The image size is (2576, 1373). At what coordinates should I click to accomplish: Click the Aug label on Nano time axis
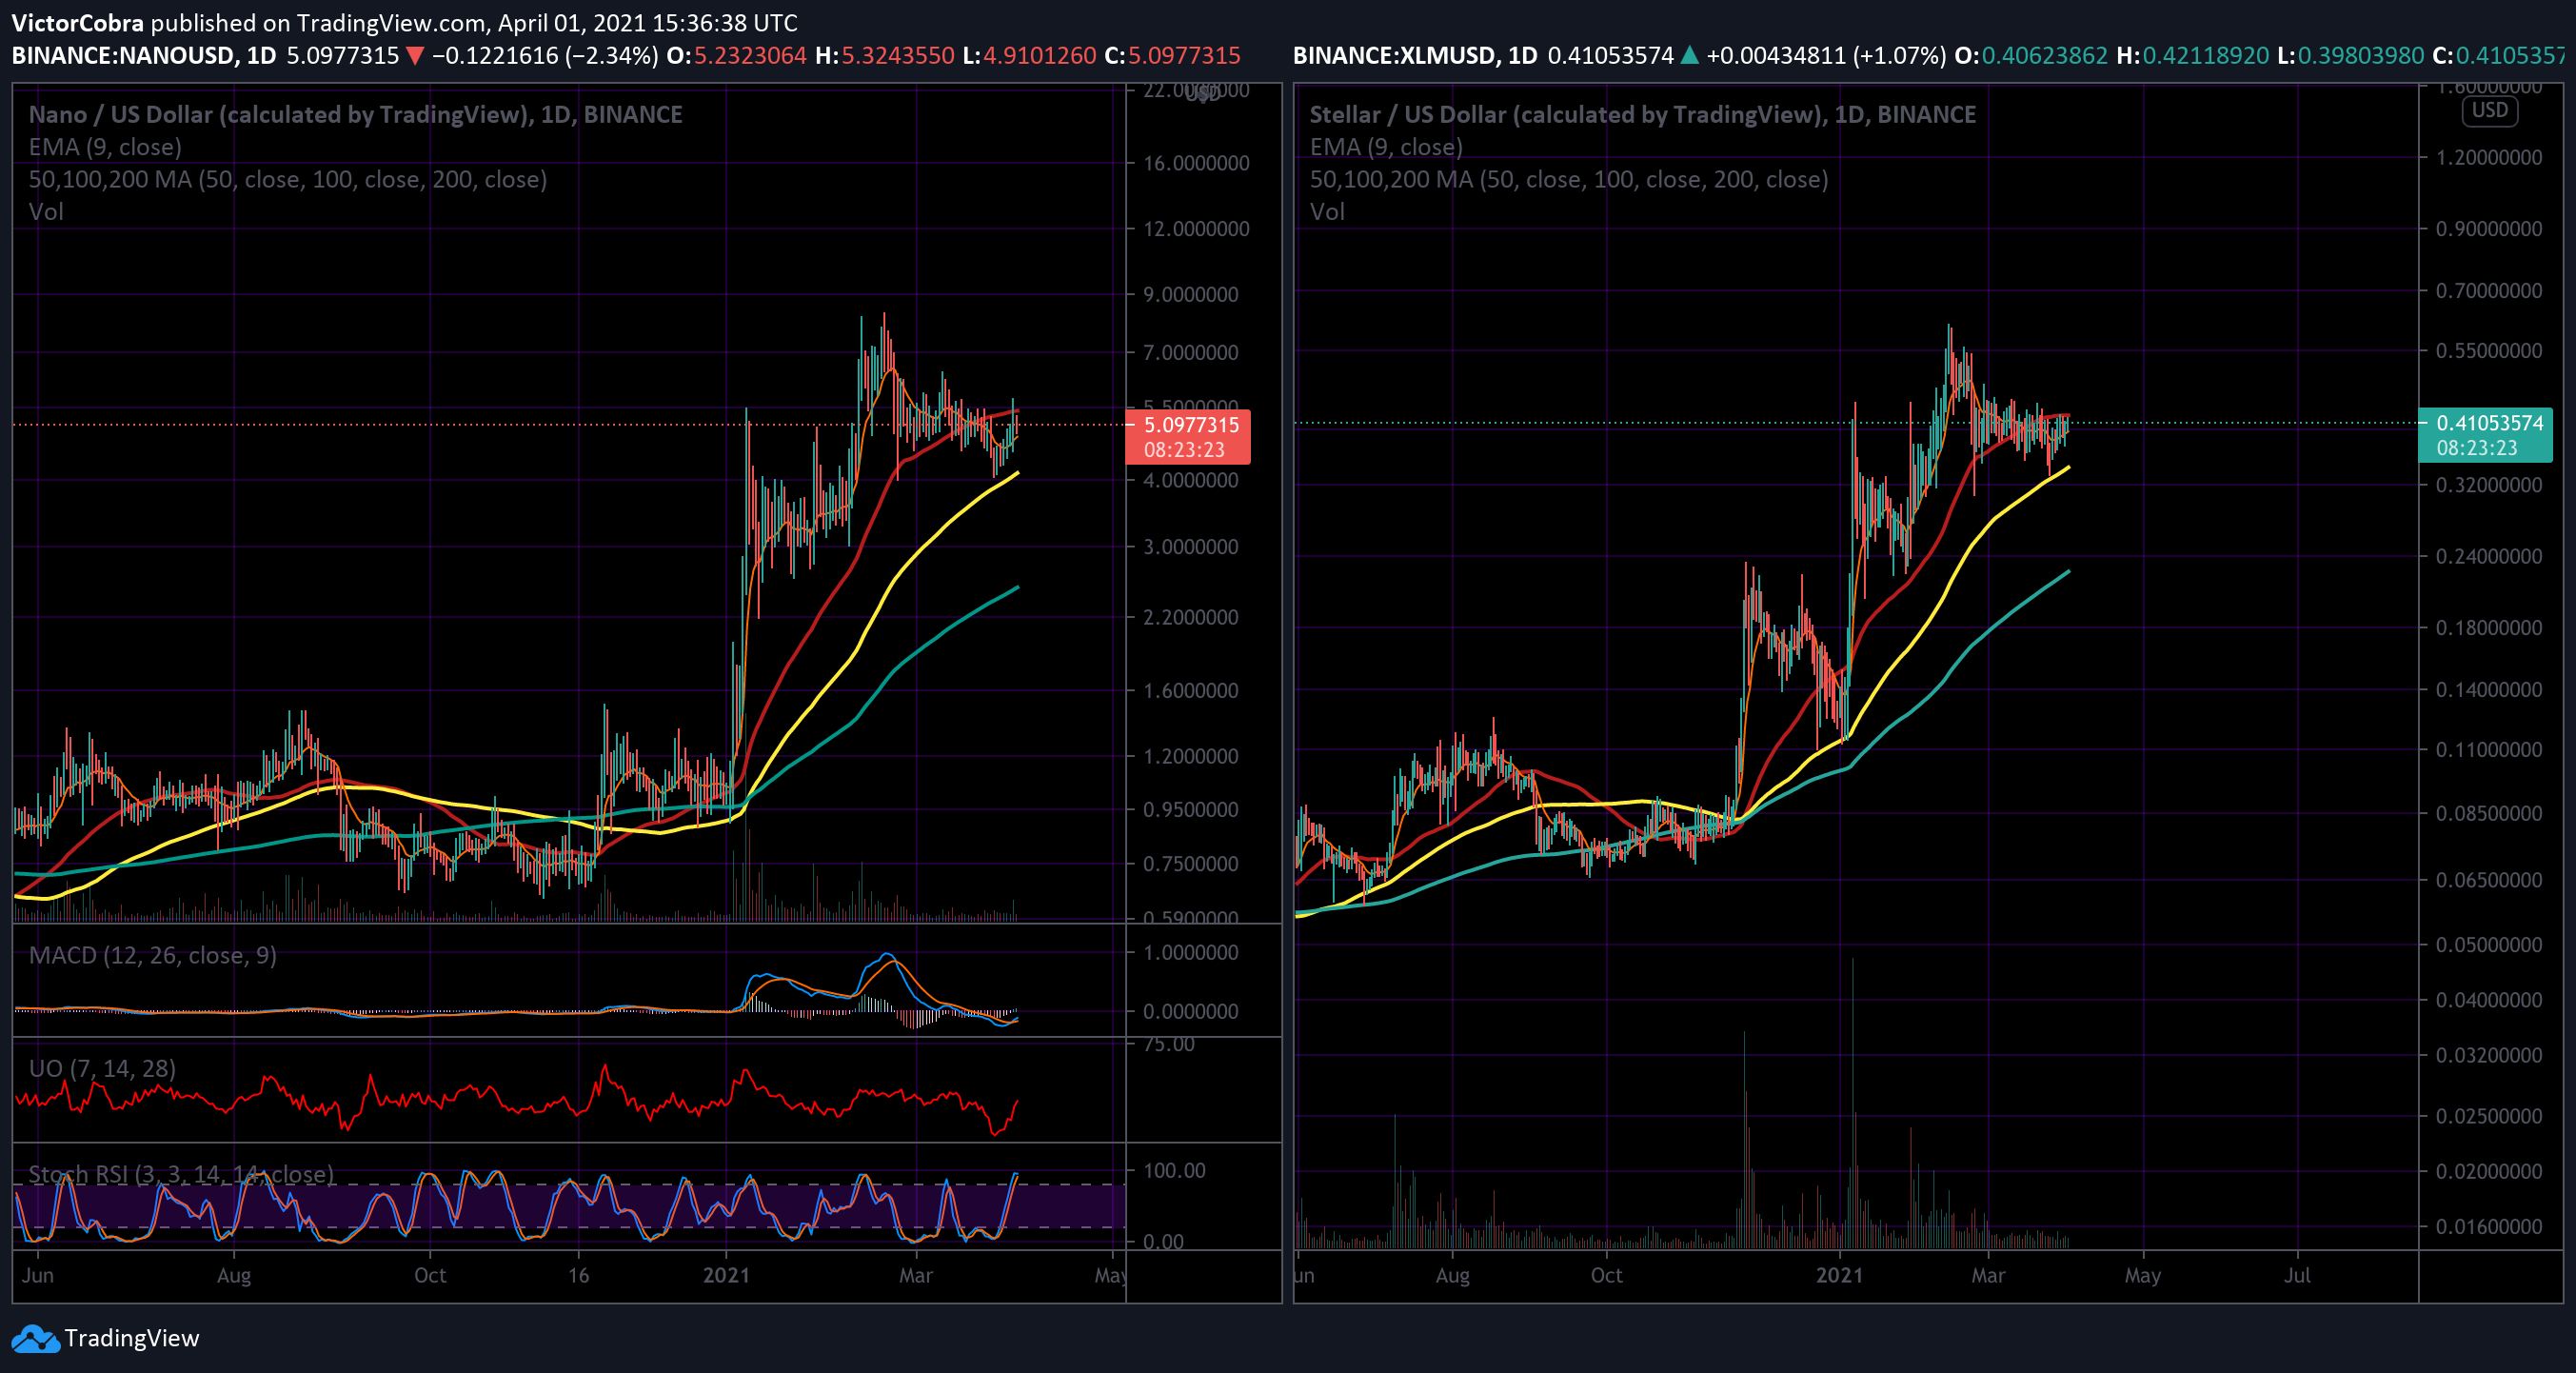coord(234,1275)
